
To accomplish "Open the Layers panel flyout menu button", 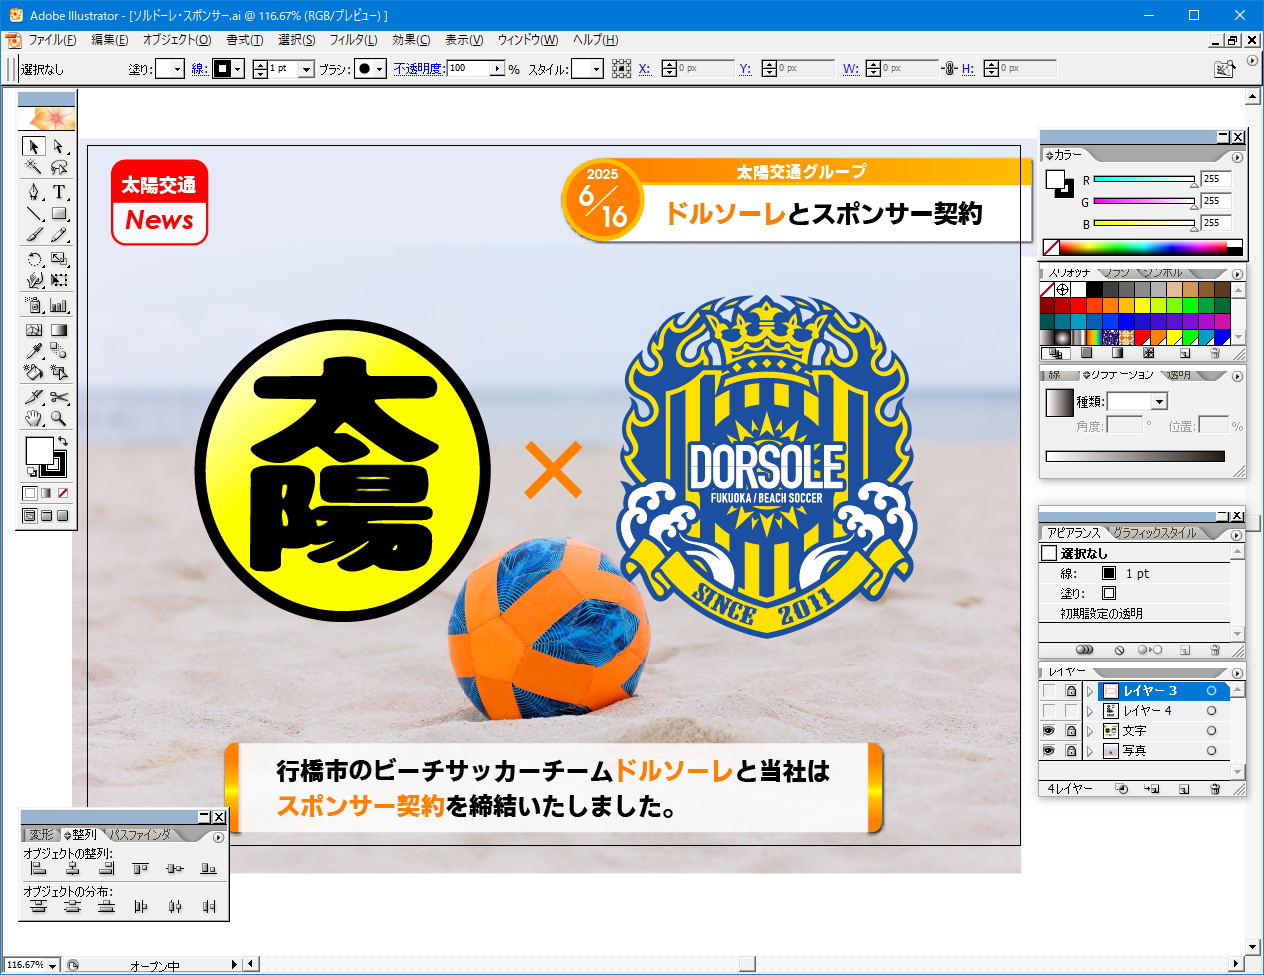I will 1237,673.
